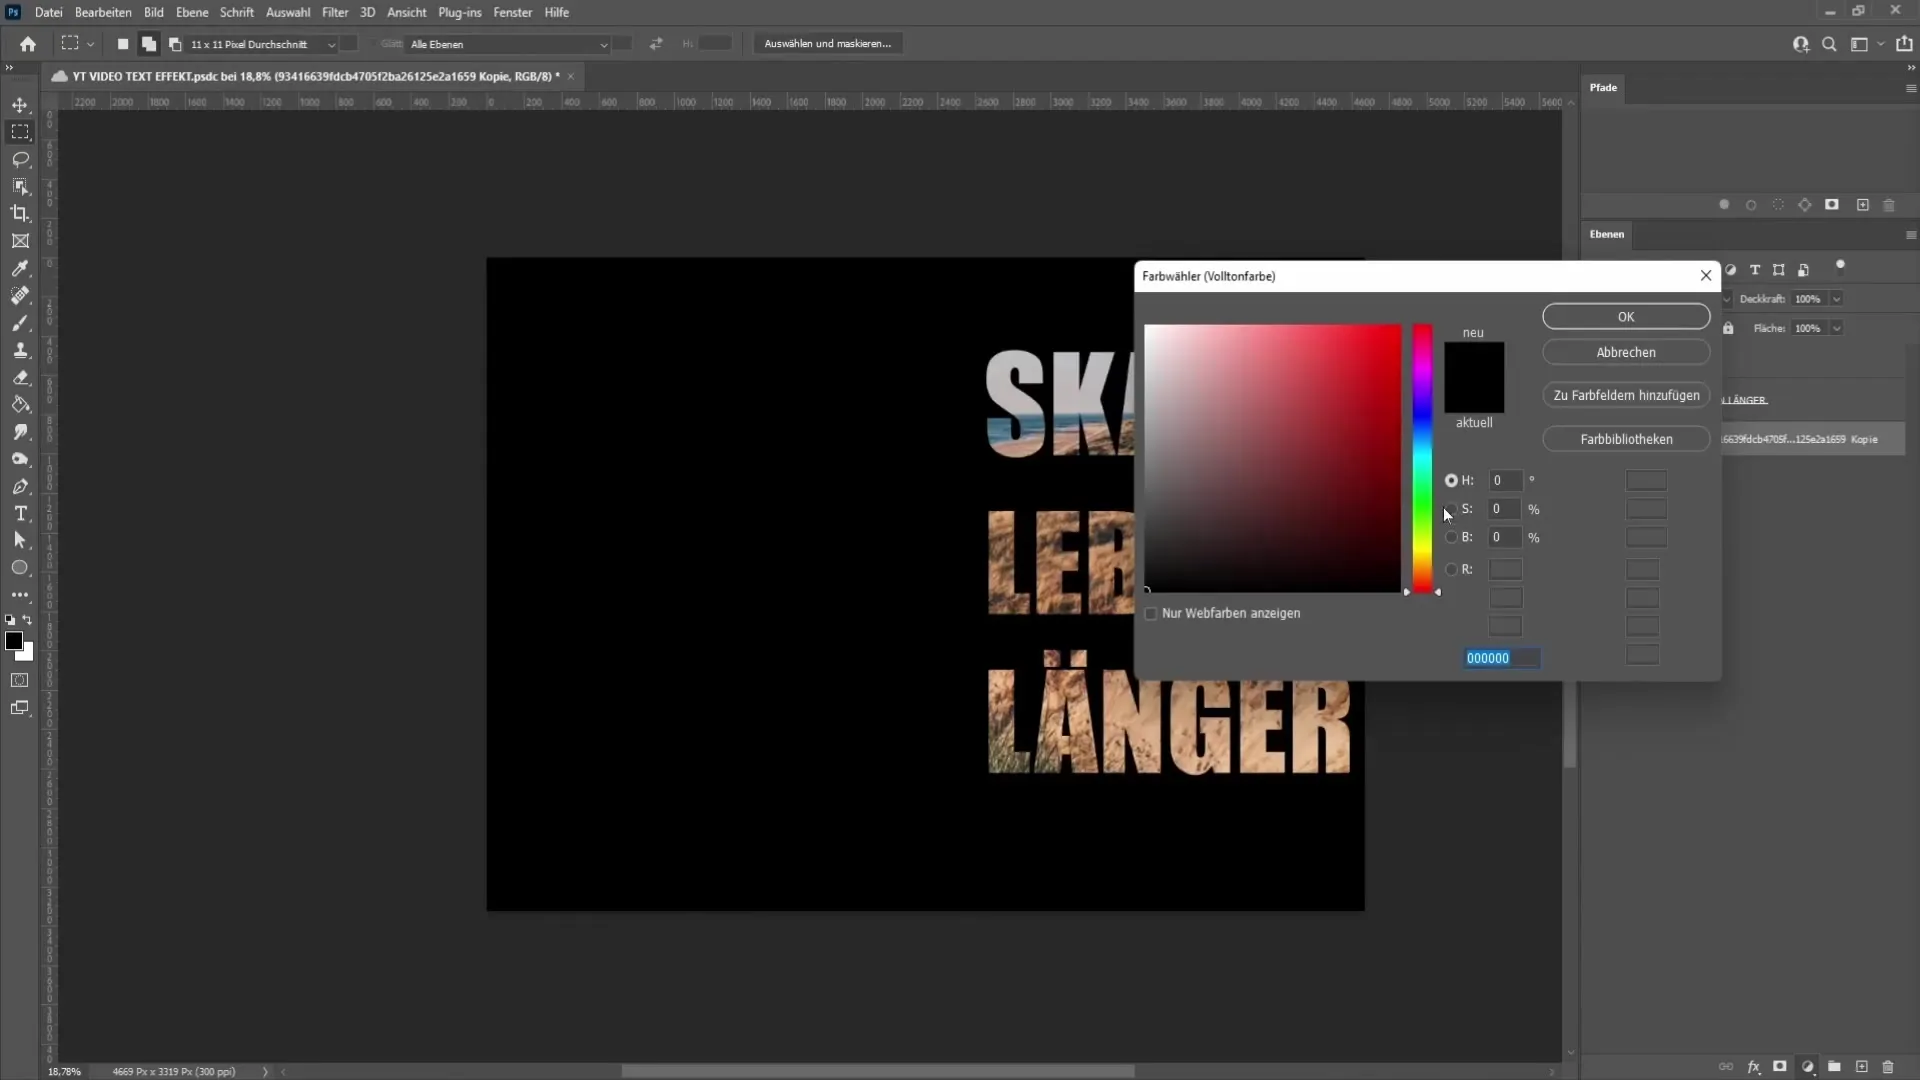The height and width of the screenshot is (1080, 1920).
Task: Select the Brush tool
Action: click(20, 323)
